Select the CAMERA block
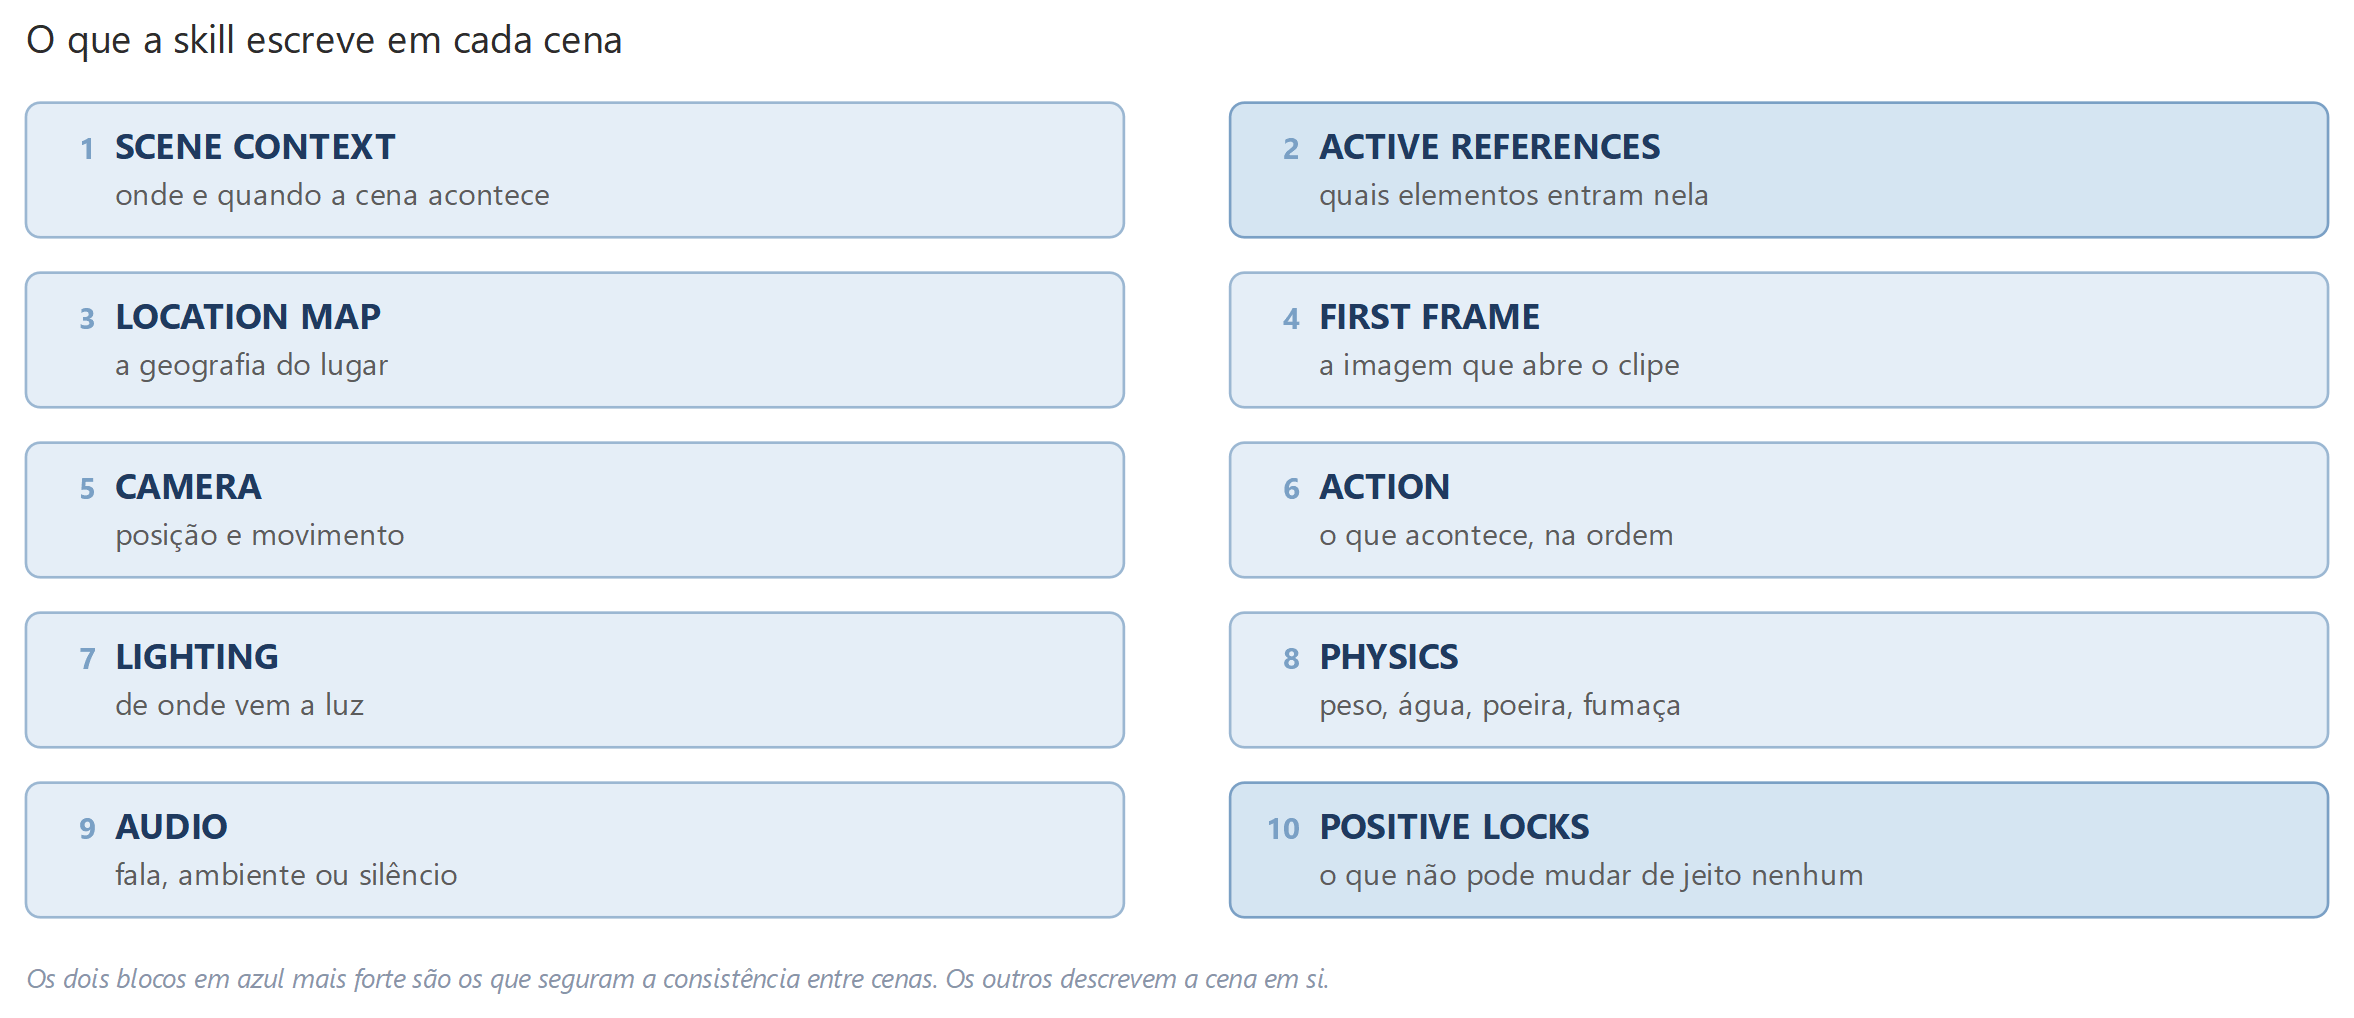Viewport: 2354px width, 1018px height. pyautogui.click(x=575, y=510)
